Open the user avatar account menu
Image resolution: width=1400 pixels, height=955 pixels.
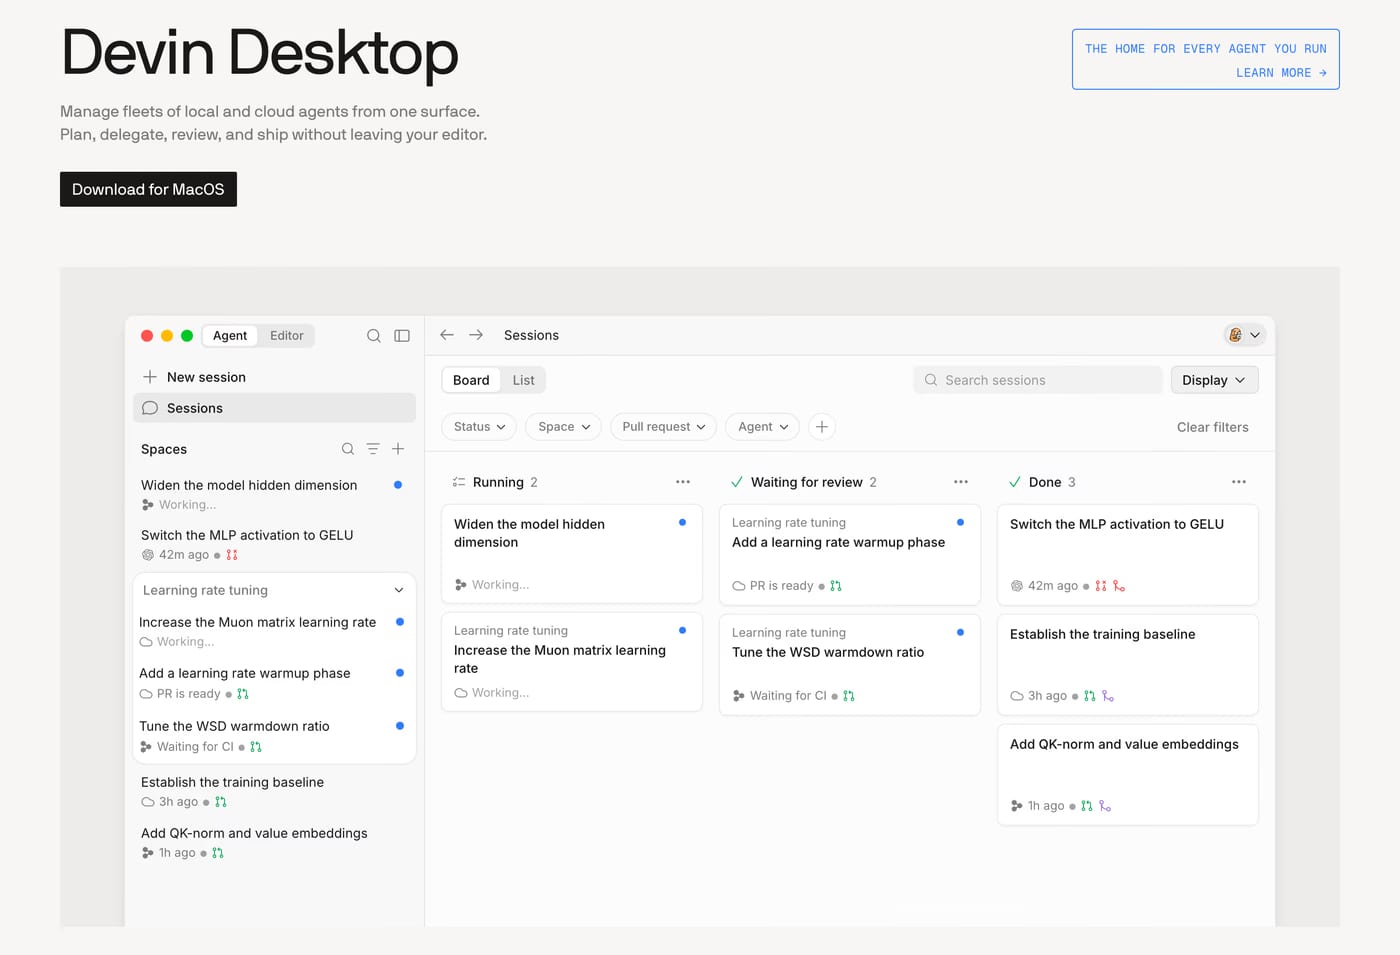click(x=1245, y=335)
